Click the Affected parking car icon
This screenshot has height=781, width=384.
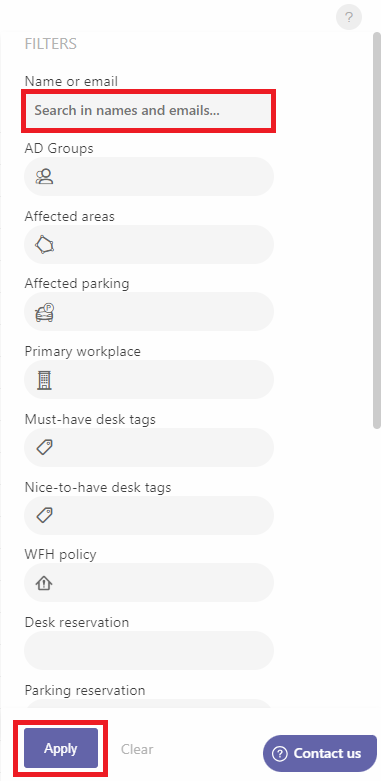(x=44, y=312)
